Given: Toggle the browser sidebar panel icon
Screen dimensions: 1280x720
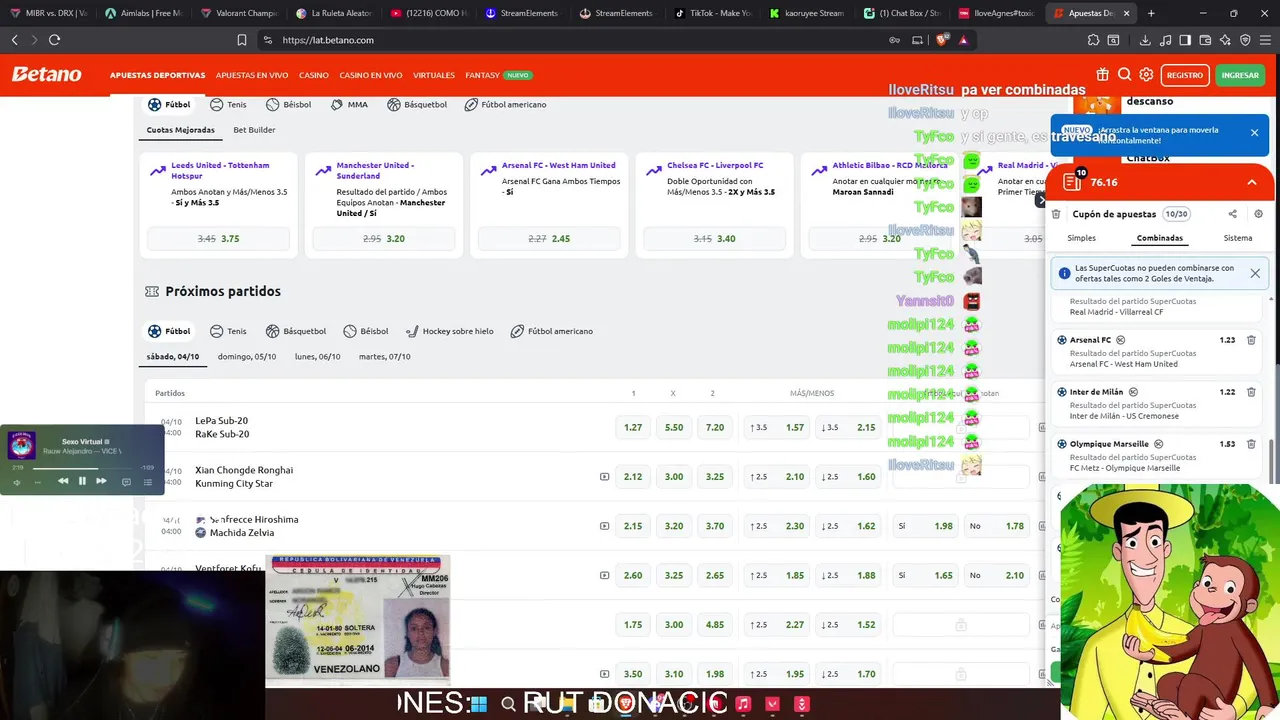Looking at the screenshot, I should 1185,40.
